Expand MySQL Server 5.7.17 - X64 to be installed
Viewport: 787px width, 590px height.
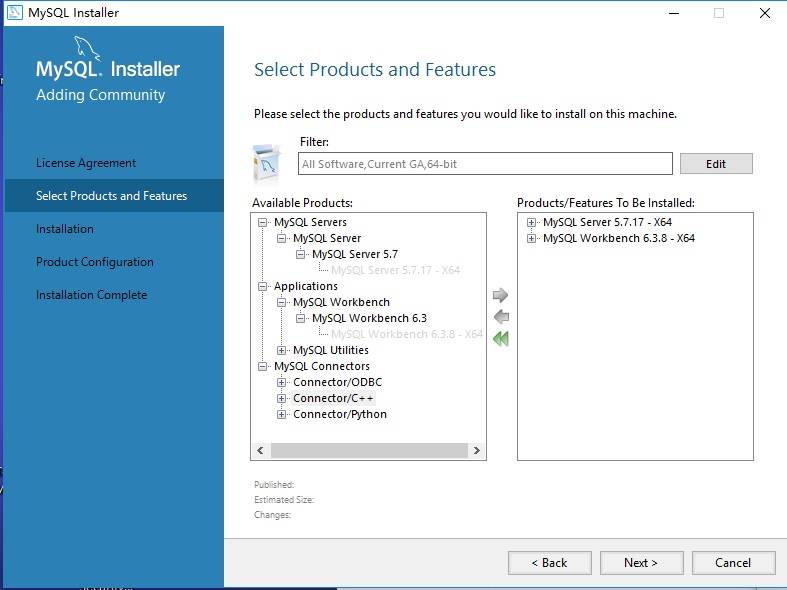(x=532, y=222)
